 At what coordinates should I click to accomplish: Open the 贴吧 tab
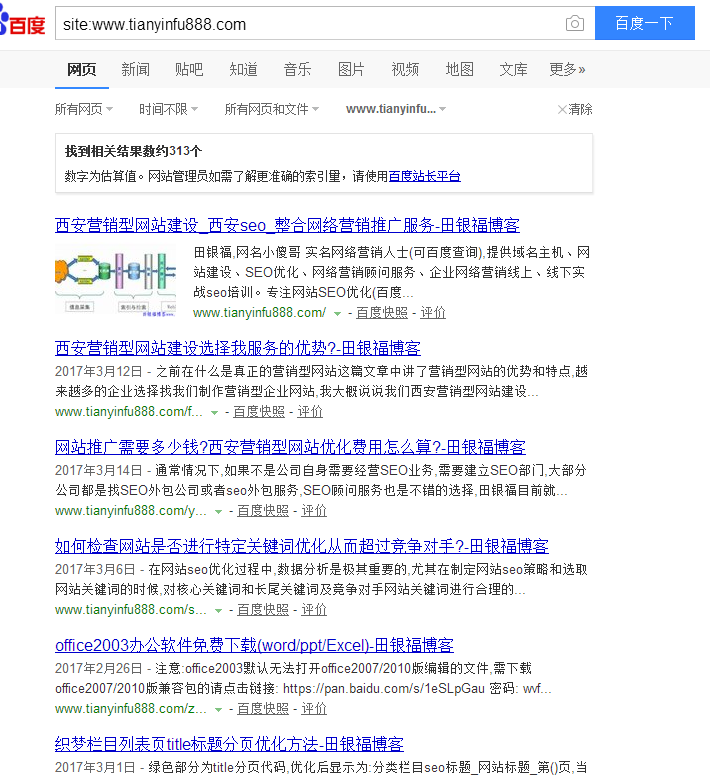pyautogui.click(x=189, y=69)
